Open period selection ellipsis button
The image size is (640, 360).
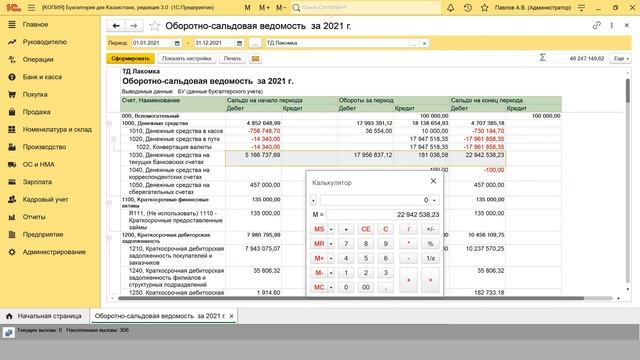[x=255, y=43]
